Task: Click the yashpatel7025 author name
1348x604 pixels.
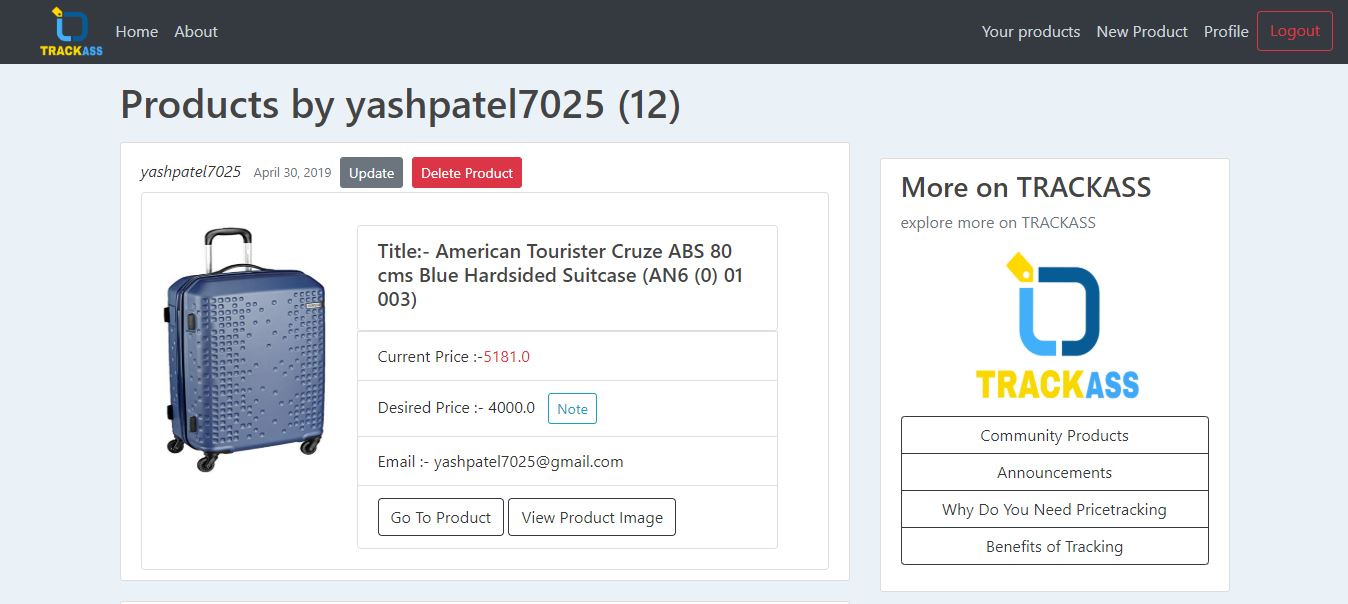Action: [191, 172]
